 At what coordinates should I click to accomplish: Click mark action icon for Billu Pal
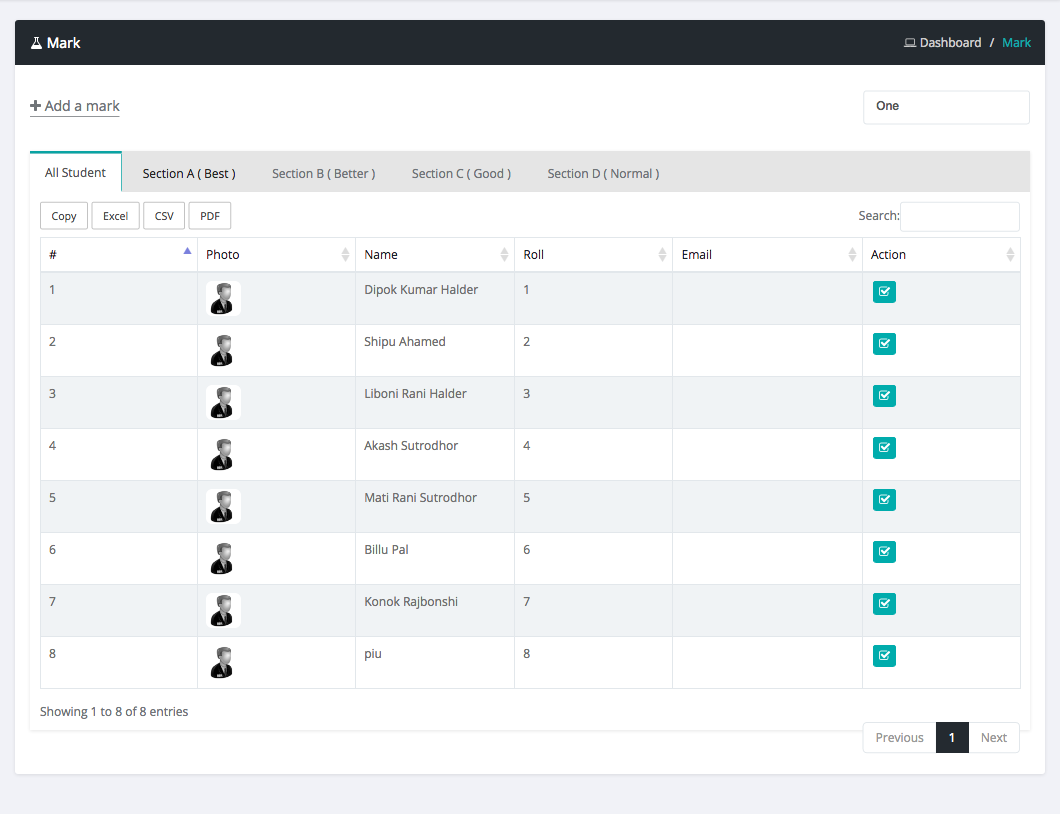[x=884, y=552]
